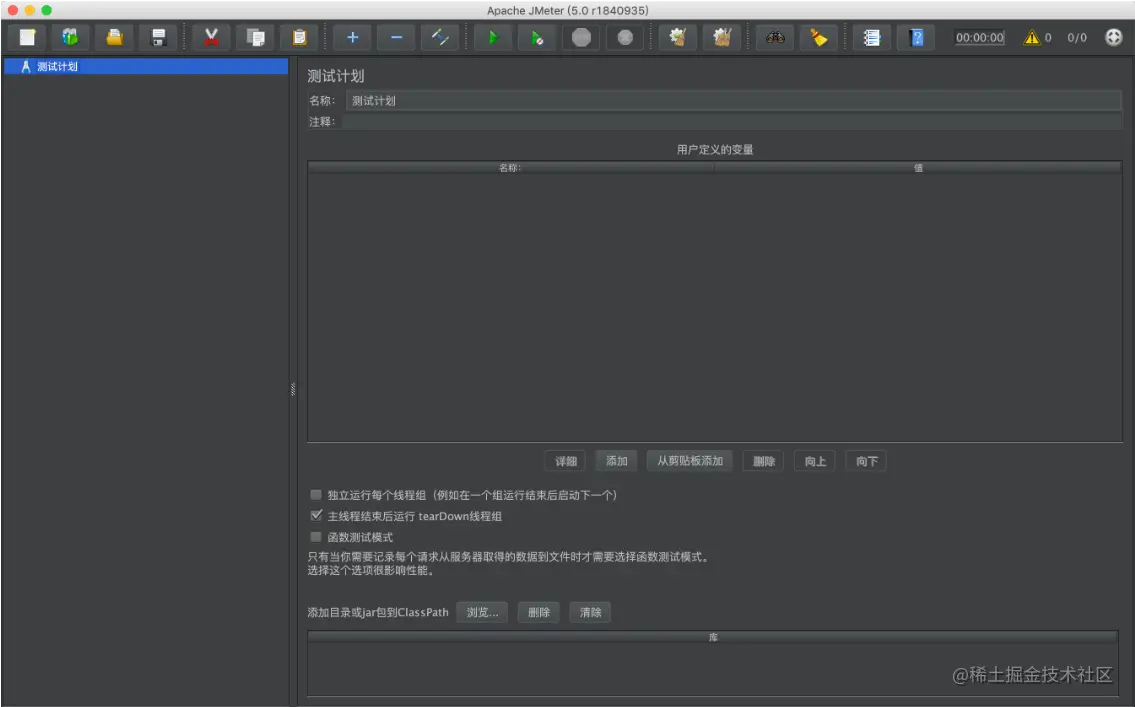This screenshot has width=1135, height=707.
Task: Click the 值 column header in variables table
Action: pos(918,168)
